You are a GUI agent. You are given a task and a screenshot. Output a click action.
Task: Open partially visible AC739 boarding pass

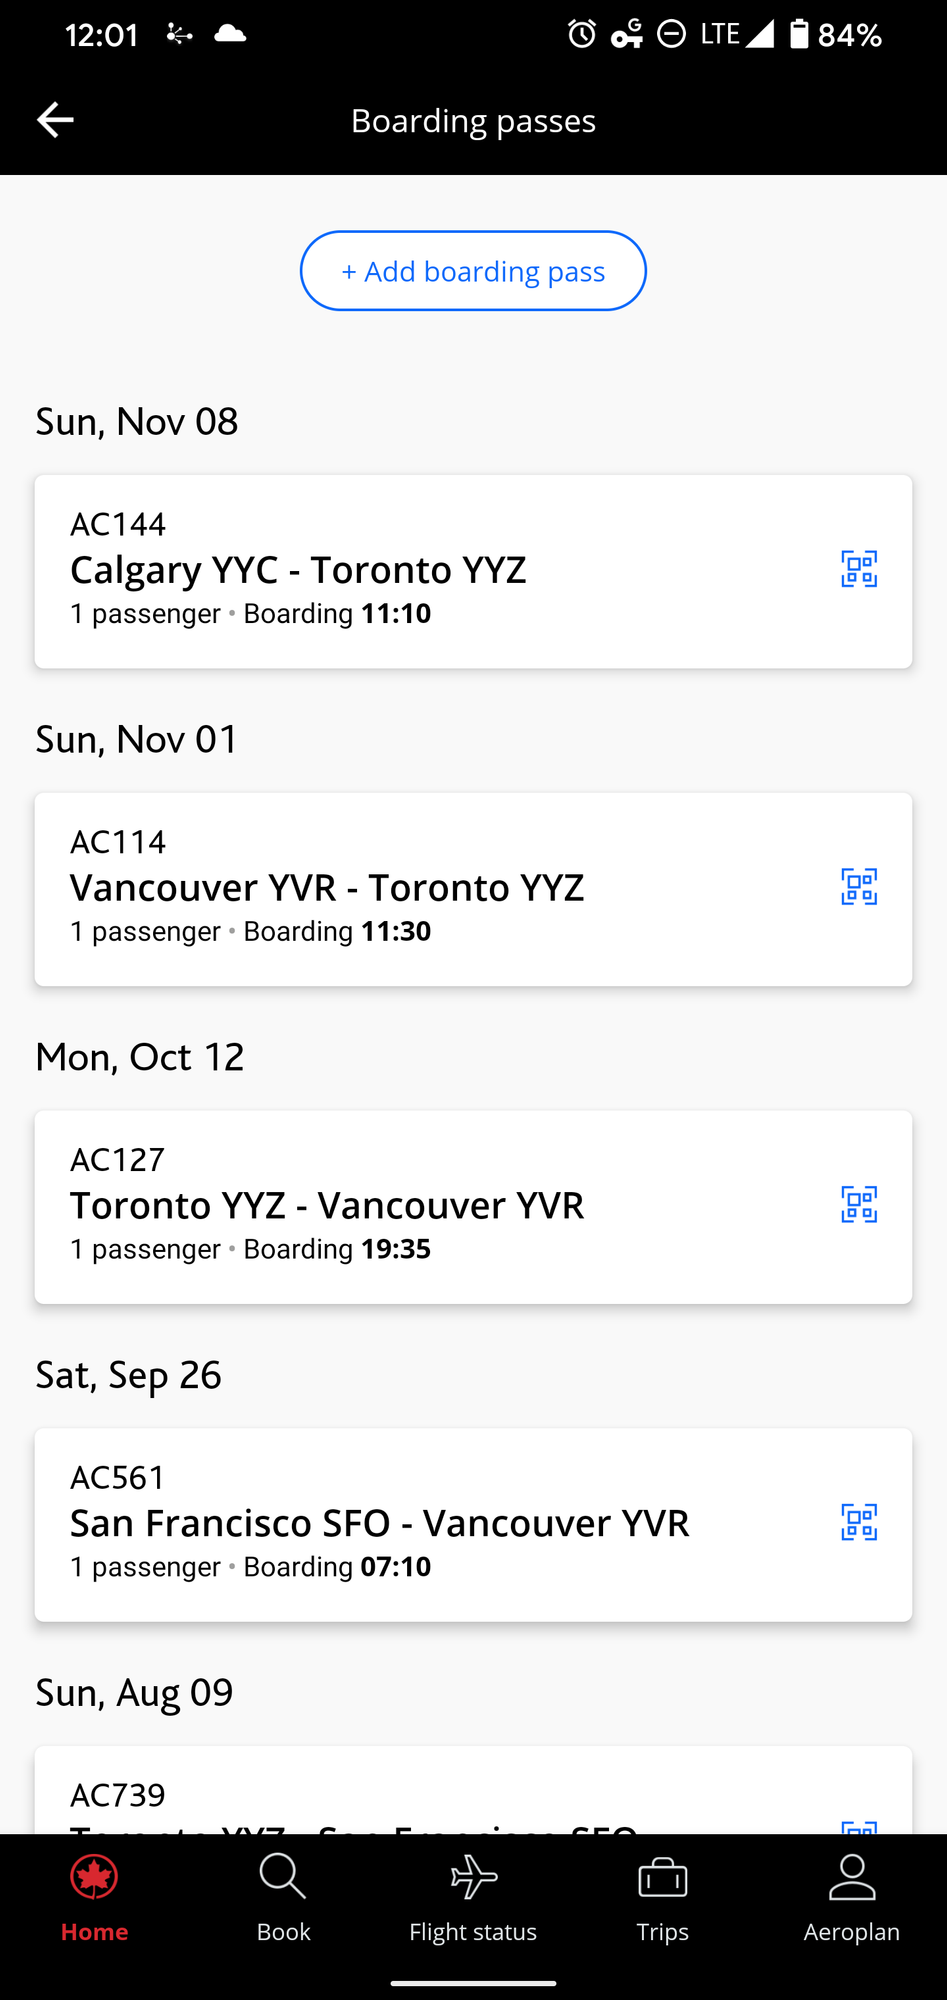[473, 1791]
